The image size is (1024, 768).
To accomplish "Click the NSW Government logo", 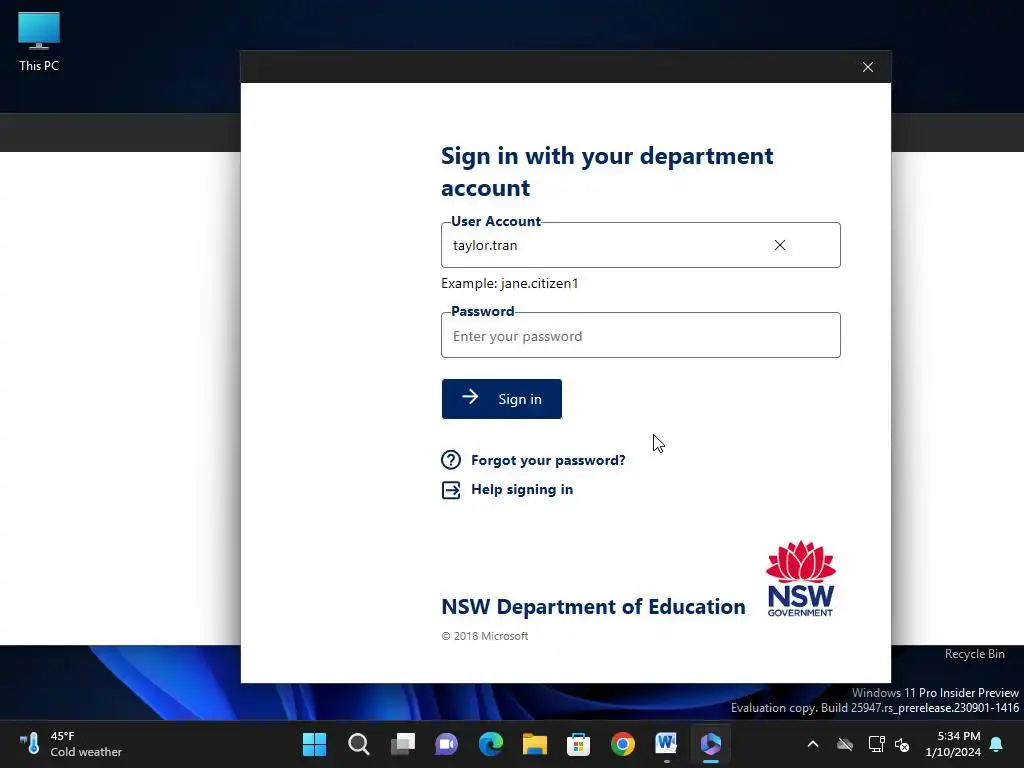I will [x=801, y=579].
